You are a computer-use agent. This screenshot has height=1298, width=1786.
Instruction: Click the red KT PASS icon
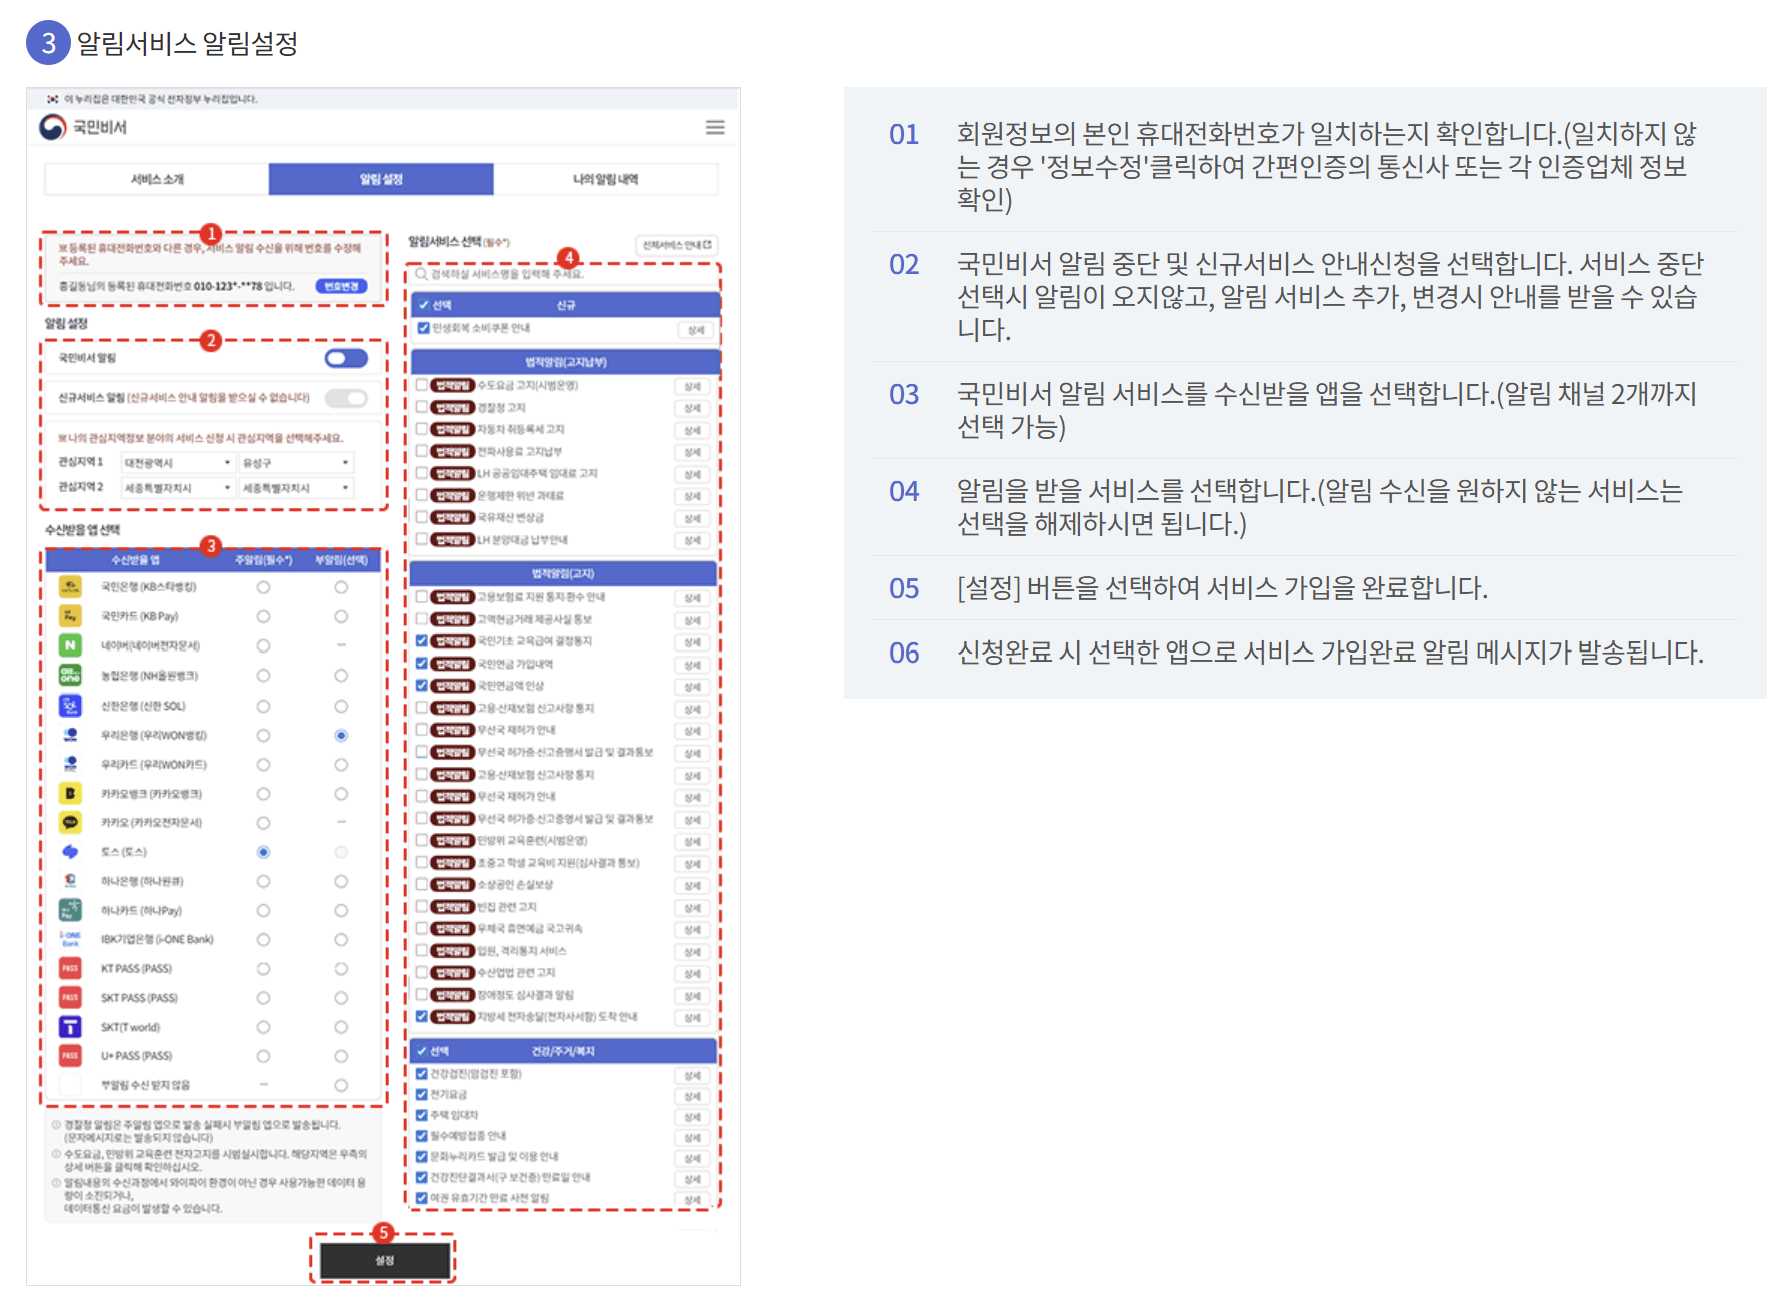tap(70, 968)
